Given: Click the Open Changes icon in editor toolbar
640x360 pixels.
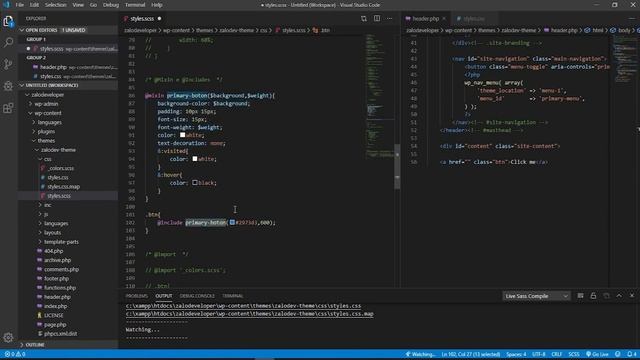Looking at the screenshot, I should (x=364, y=18).
